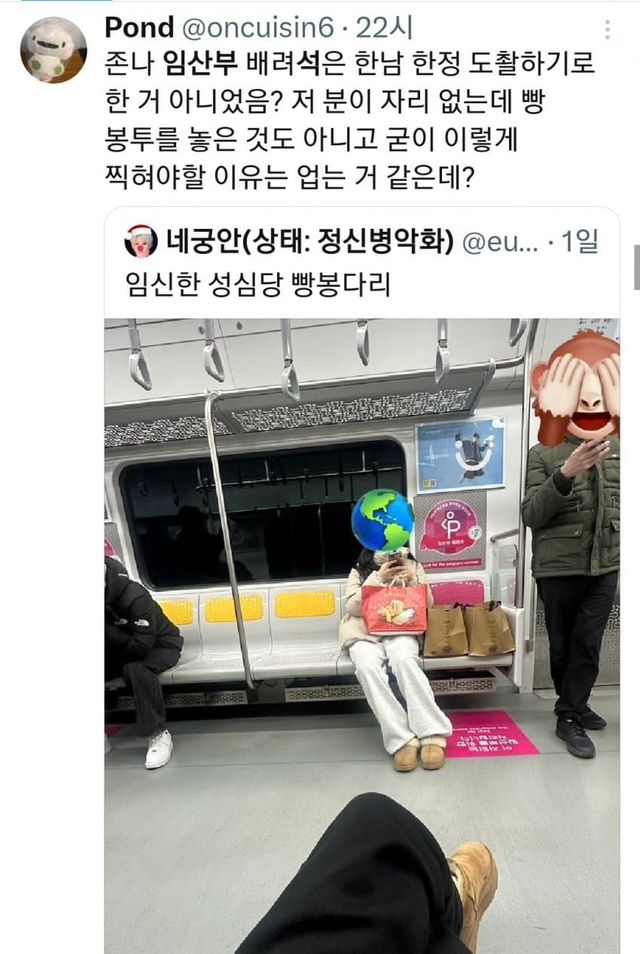This screenshot has width=640, height=954.
Task: Open the three-dot more options menu
Action: point(607,29)
